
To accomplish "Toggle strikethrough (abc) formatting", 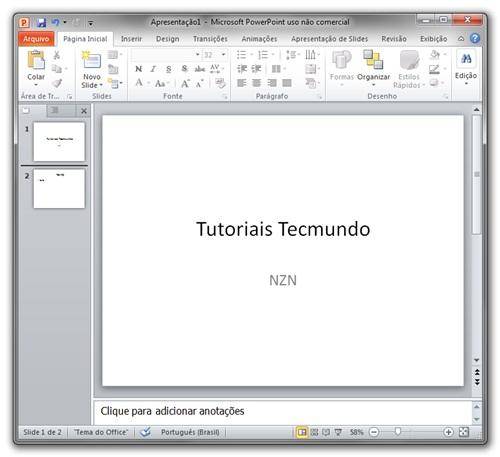I will [200, 69].
